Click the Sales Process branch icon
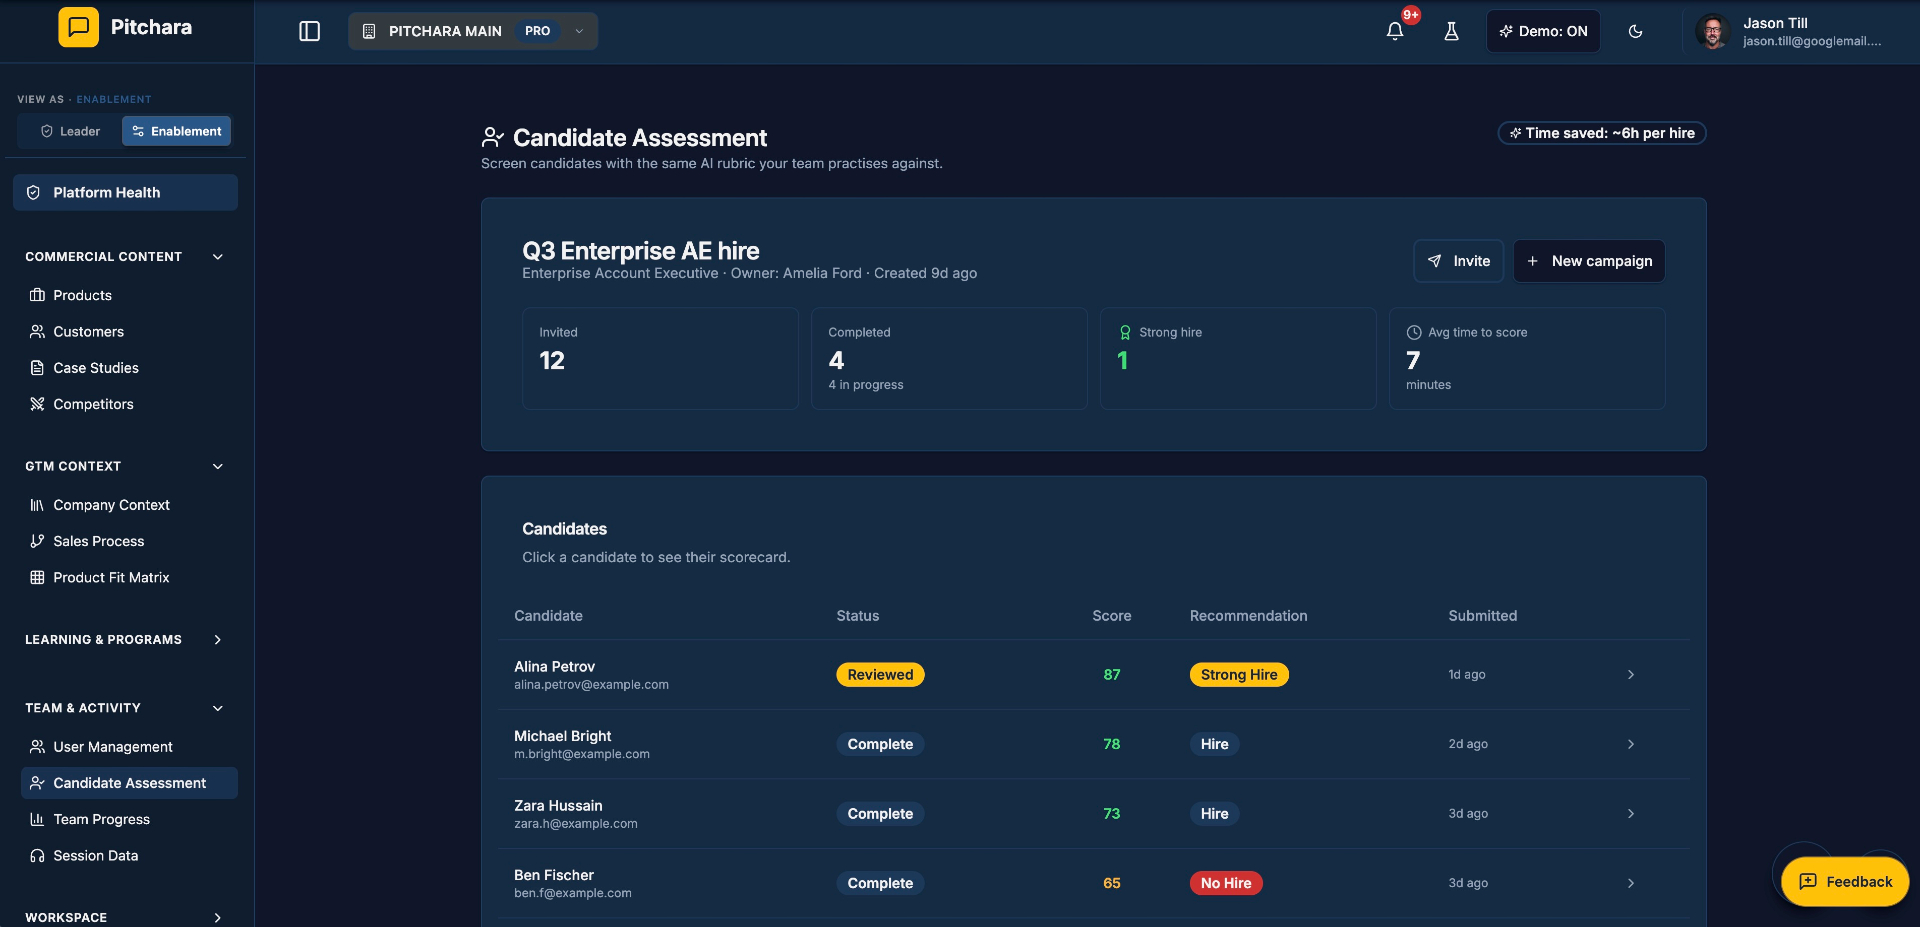The image size is (1920, 927). (x=37, y=541)
